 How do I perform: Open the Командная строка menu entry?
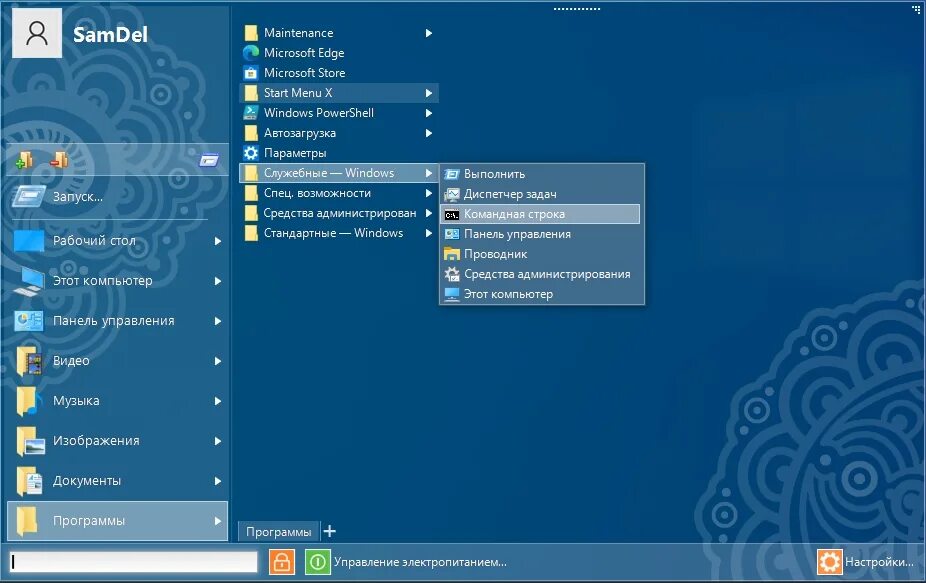(541, 214)
